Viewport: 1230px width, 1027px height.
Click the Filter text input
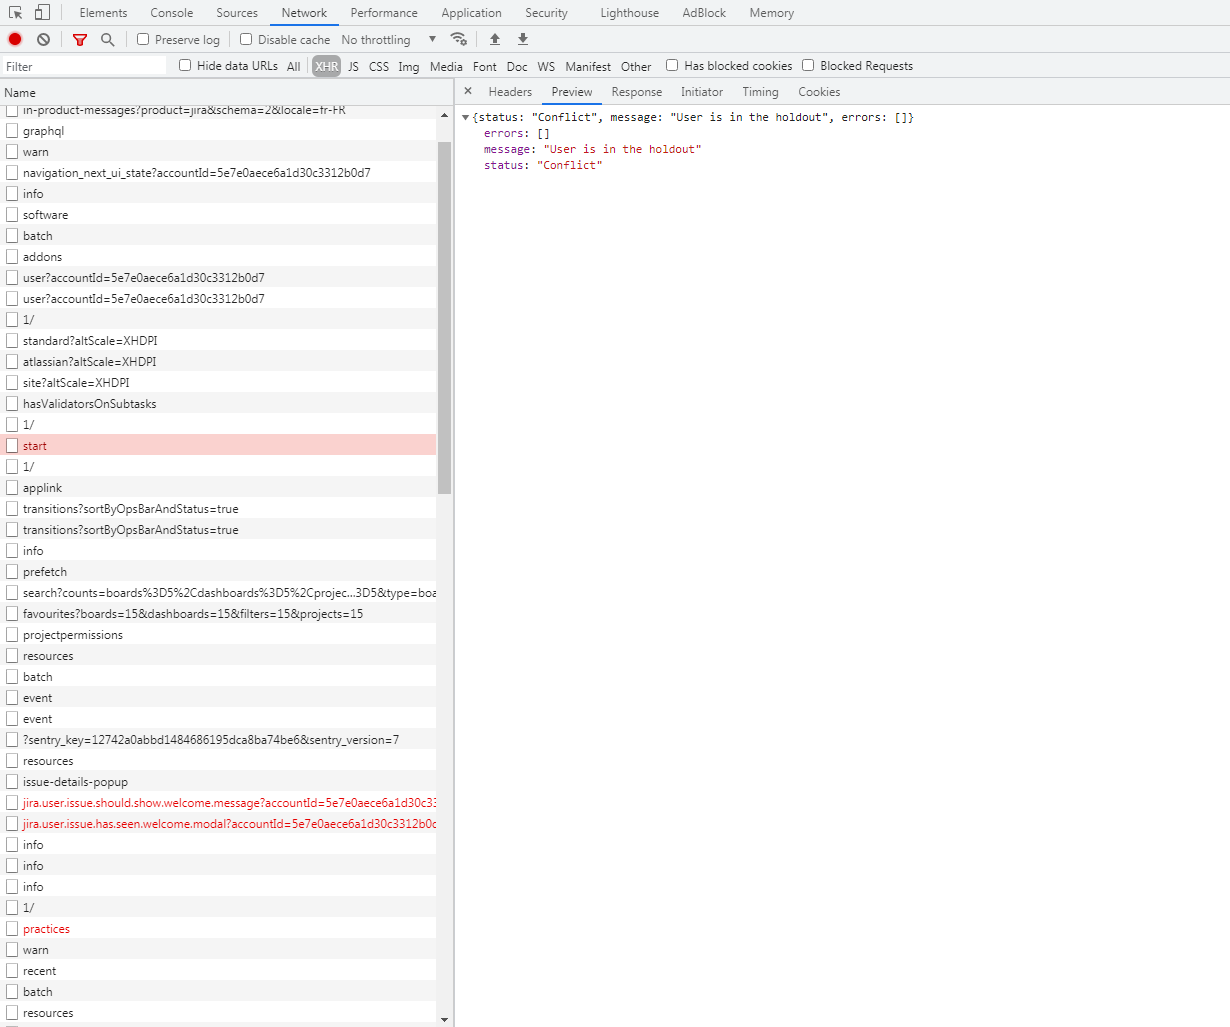[x=84, y=66]
